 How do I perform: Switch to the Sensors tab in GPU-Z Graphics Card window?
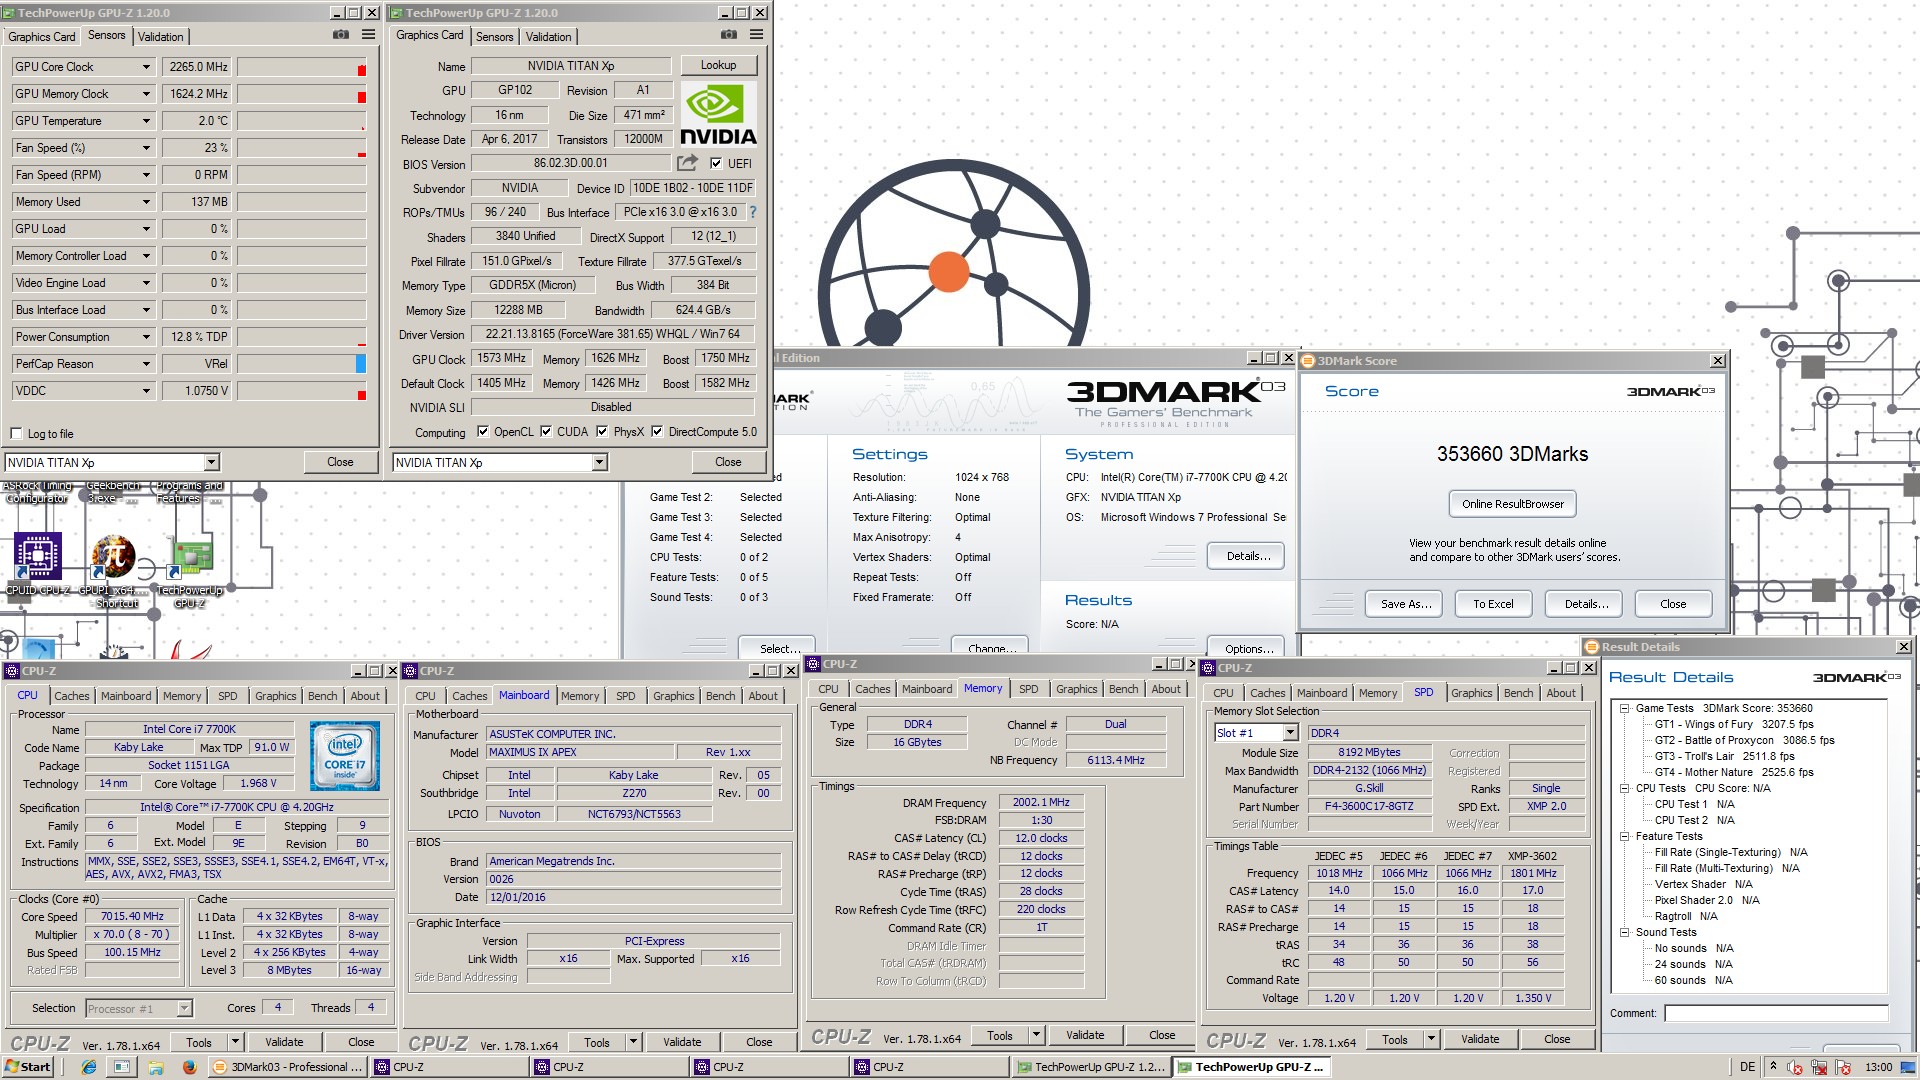495,37
